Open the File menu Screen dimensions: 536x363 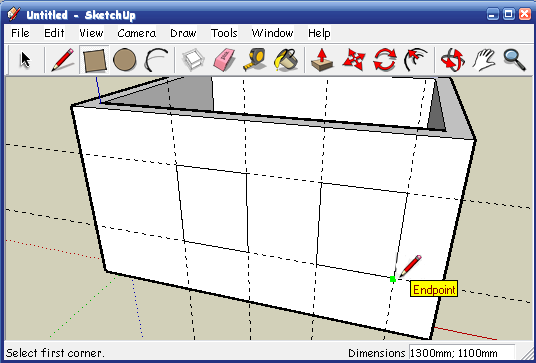[20, 33]
